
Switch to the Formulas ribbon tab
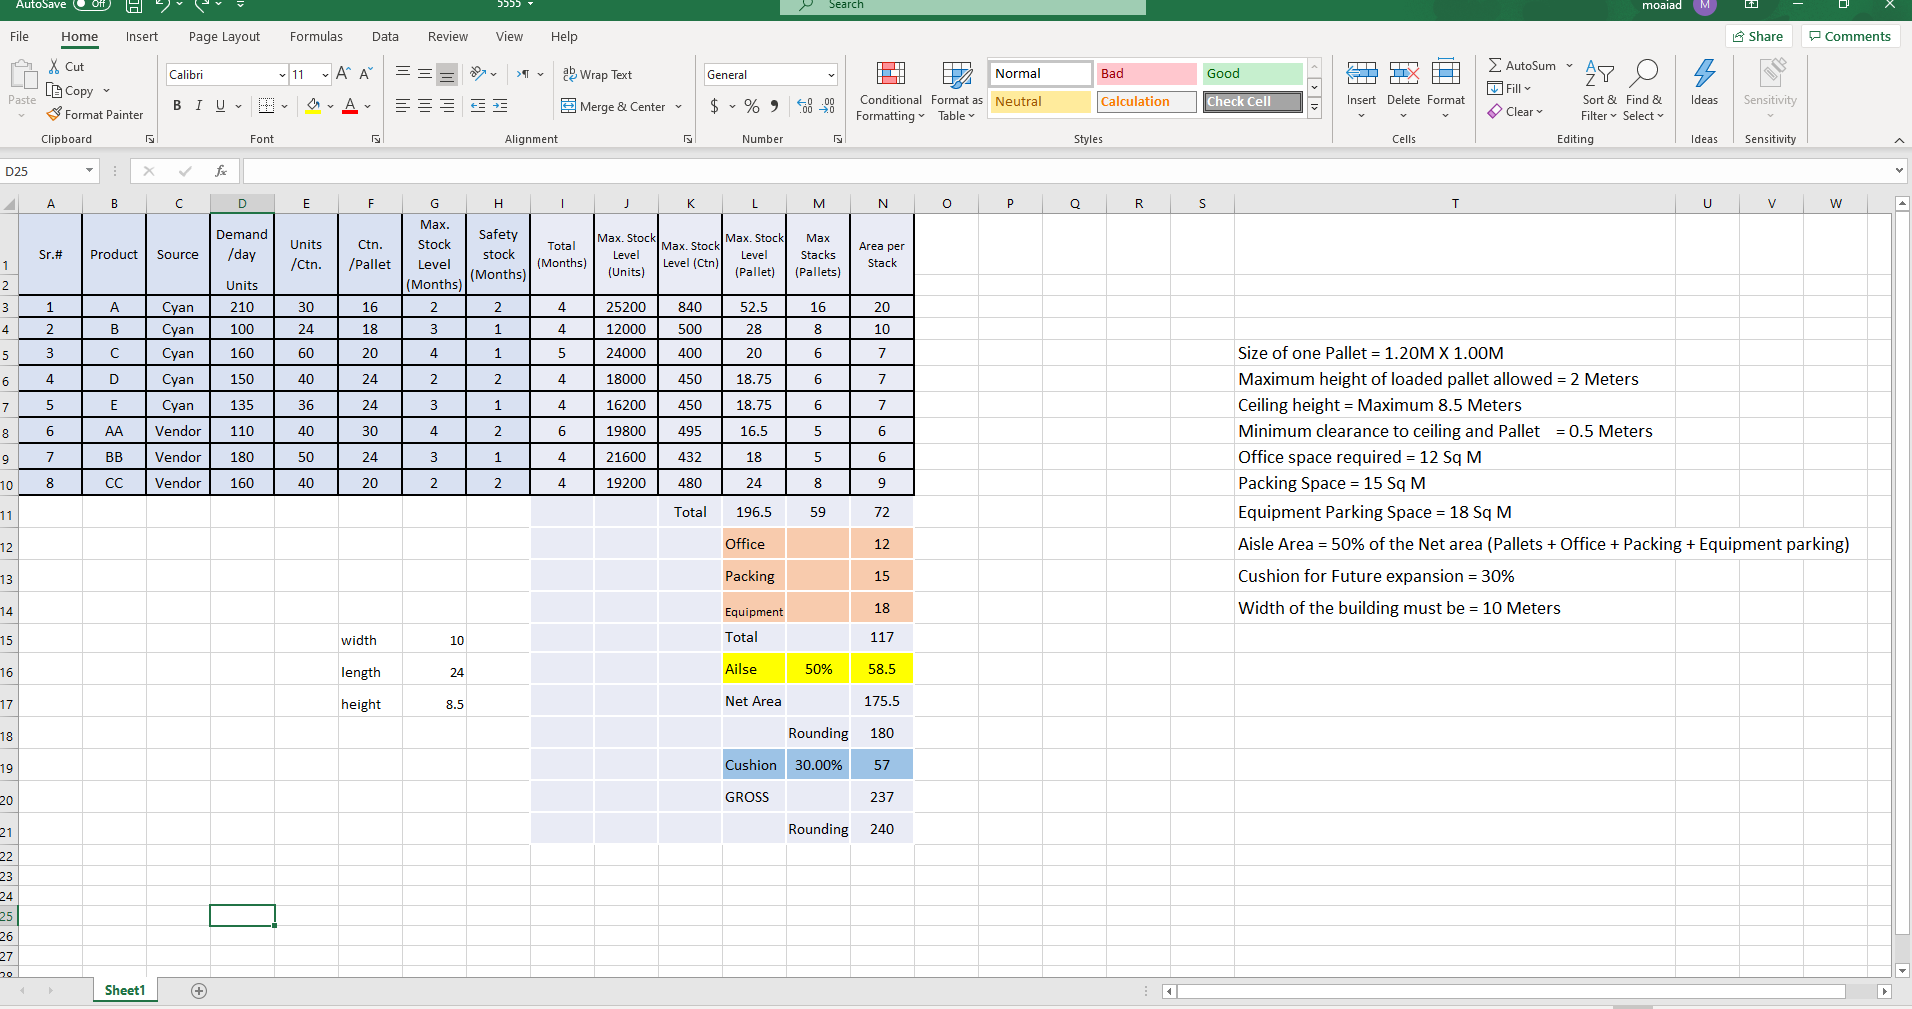(x=316, y=36)
